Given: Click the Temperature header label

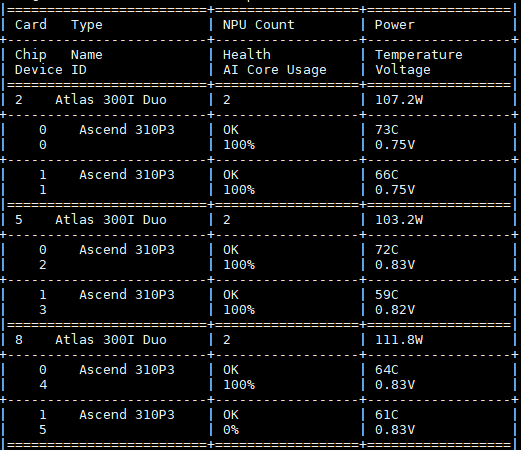Looking at the screenshot, I should [419, 55].
